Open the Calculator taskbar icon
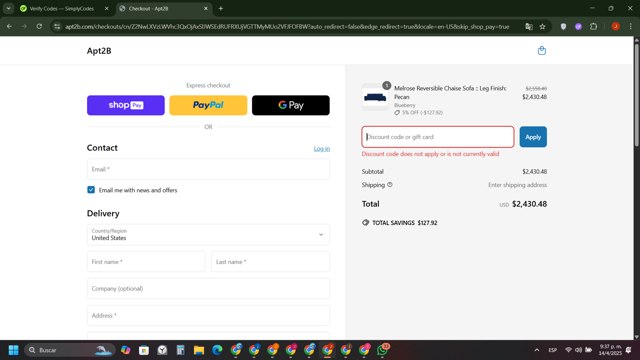This screenshot has width=640, height=360. coord(180,350)
